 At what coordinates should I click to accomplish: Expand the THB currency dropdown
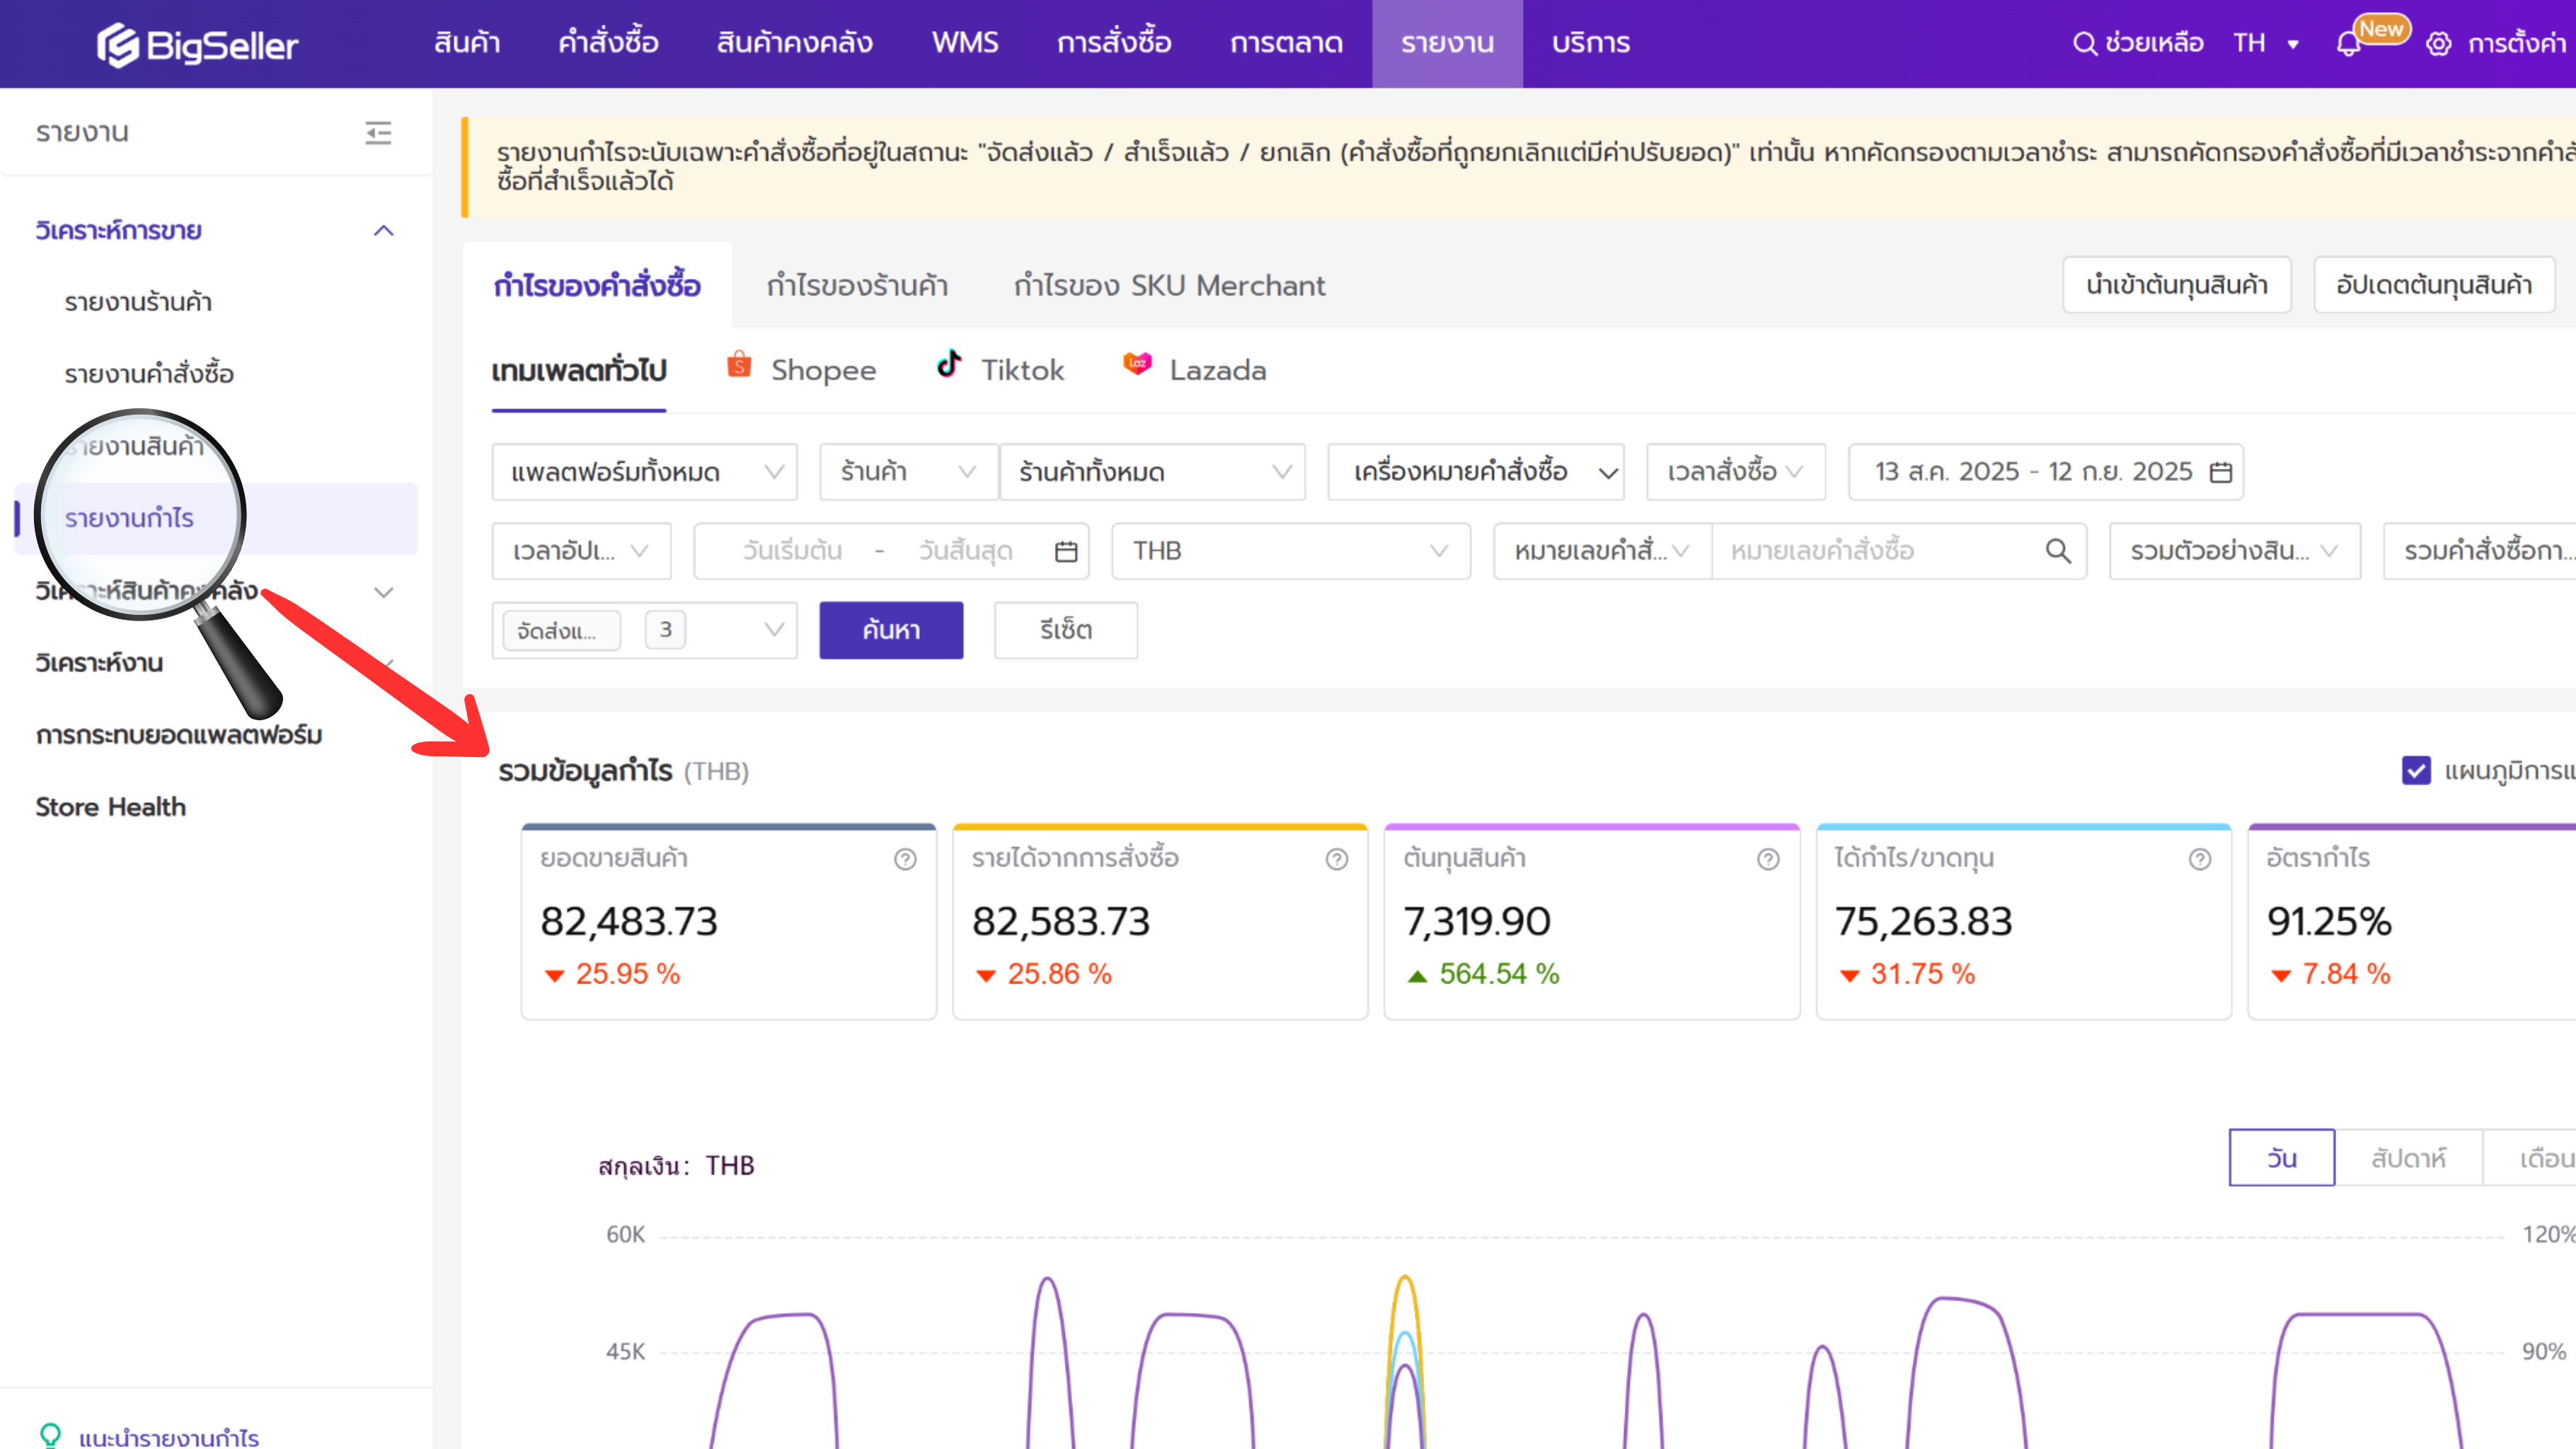click(x=1290, y=551)
